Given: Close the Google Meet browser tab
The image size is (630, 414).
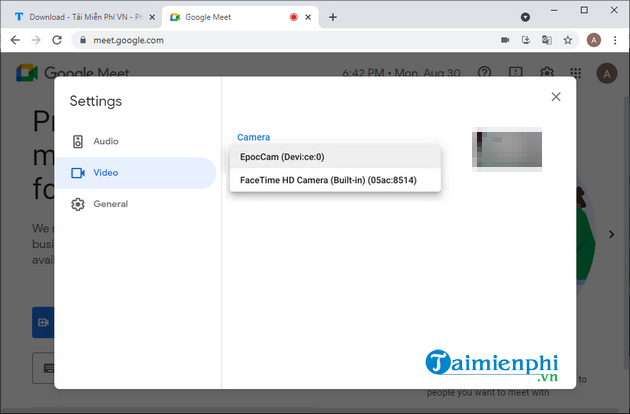Looking at the screenshot, I should [308, 17].
